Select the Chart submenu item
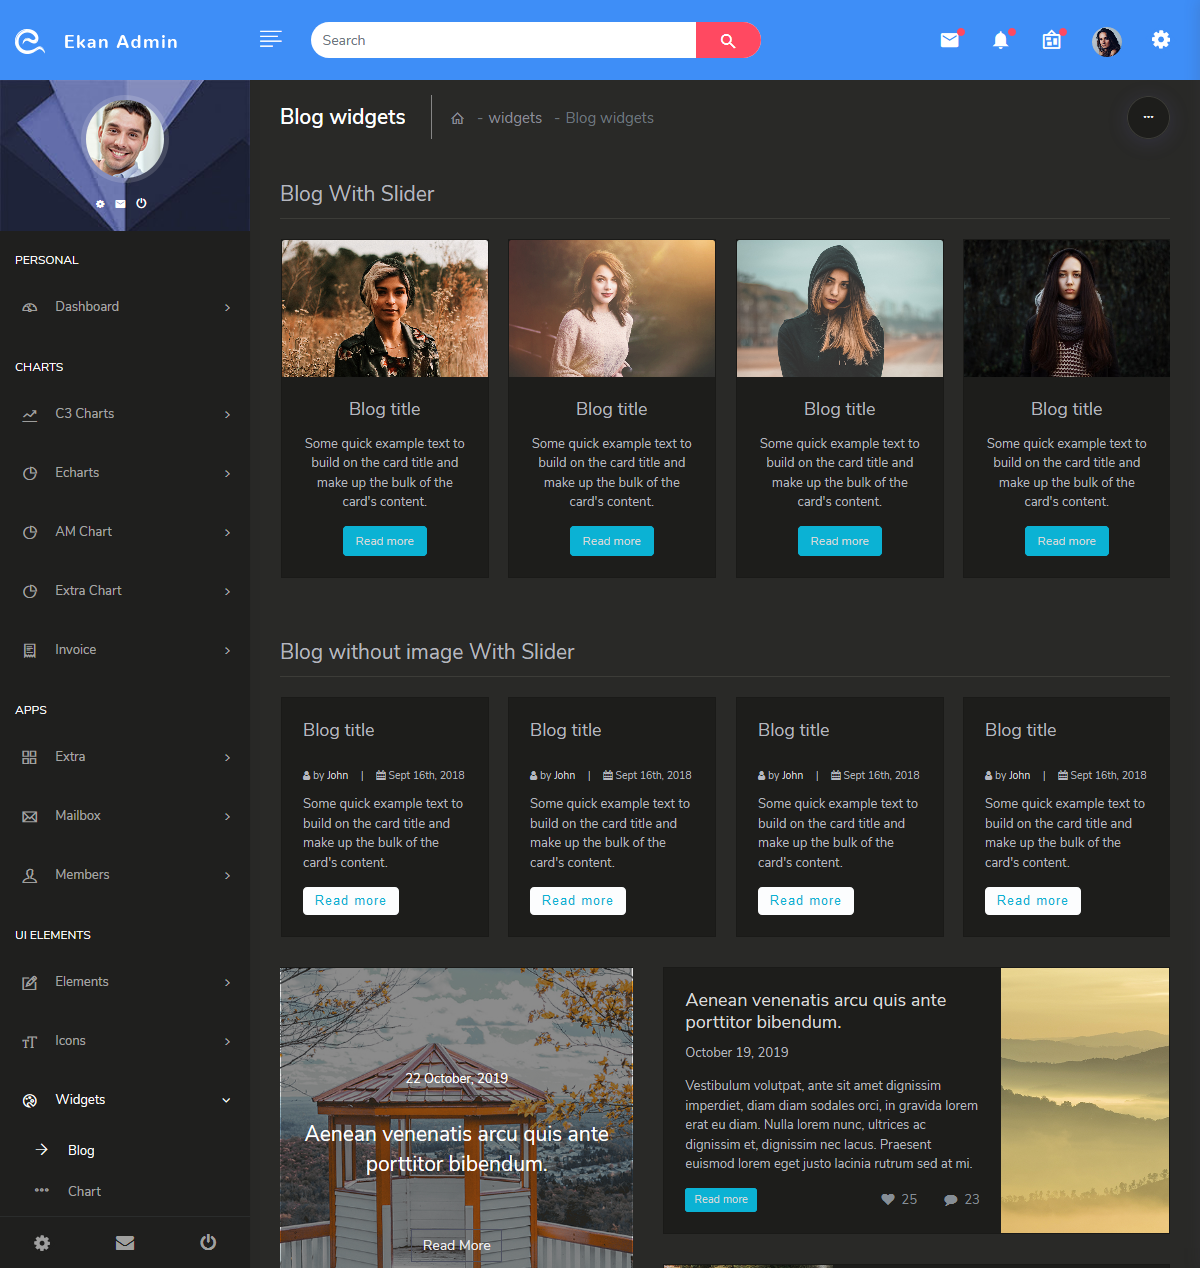 coord(84,1191)
